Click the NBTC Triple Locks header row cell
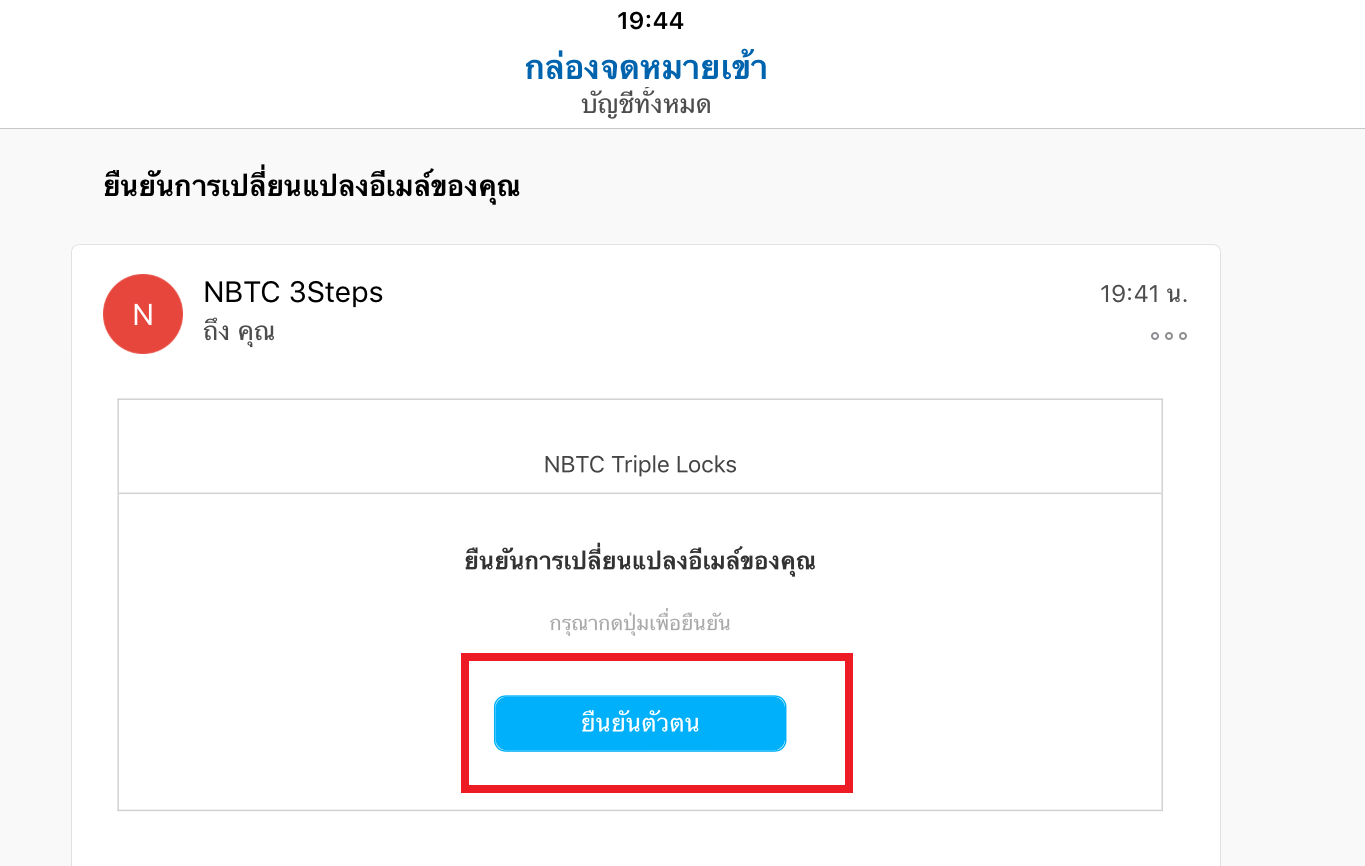Screen dimensions: 1365x866 [x=640, y=447]
